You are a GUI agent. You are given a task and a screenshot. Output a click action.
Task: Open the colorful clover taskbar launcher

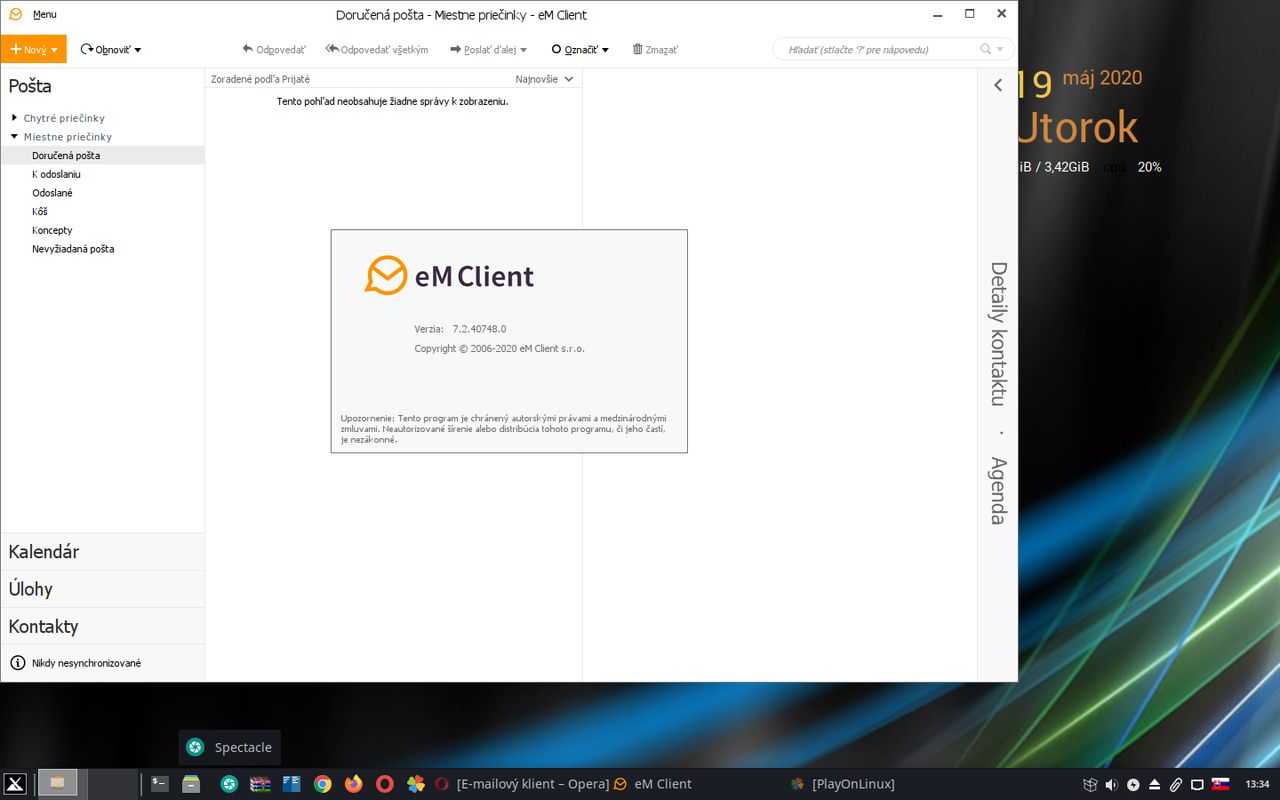pyautogui.click(x=416, y=784)
